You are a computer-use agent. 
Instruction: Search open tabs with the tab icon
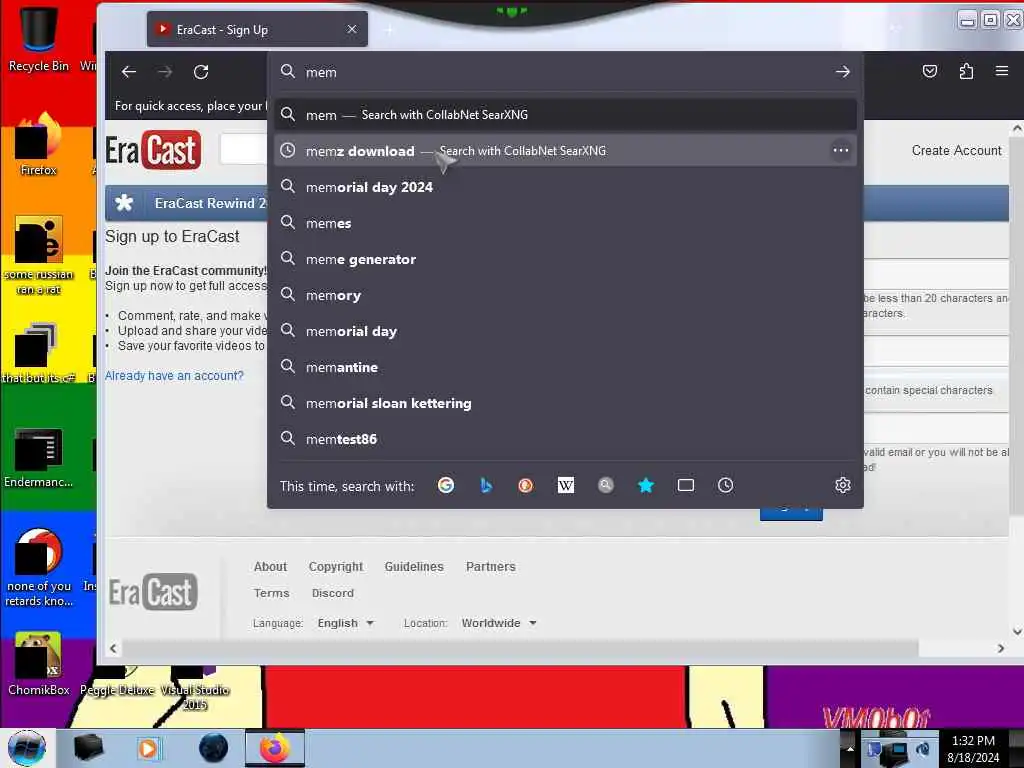click(686, 485)
